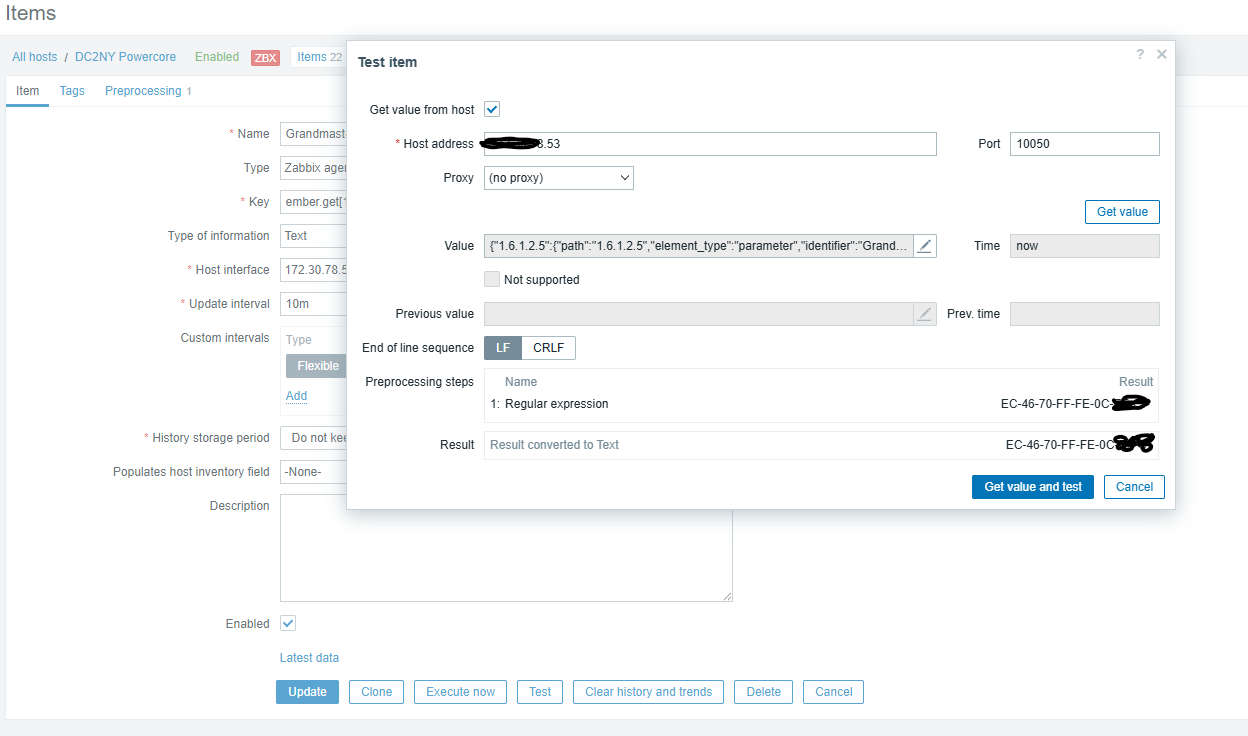Click the red ZBX availability badge
This screenshot has height=736, width=1248.
266,57
